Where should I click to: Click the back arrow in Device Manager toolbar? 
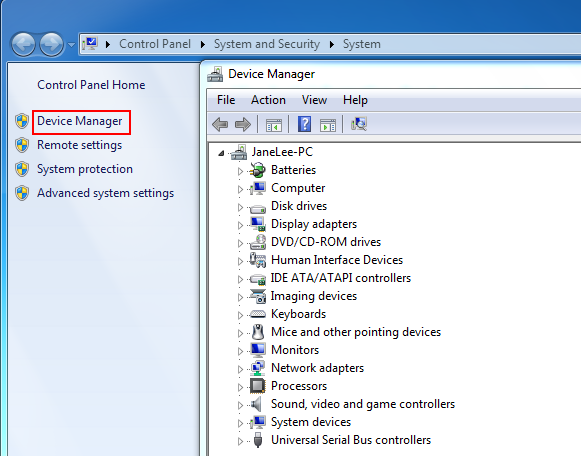click(x=220, y=124)
